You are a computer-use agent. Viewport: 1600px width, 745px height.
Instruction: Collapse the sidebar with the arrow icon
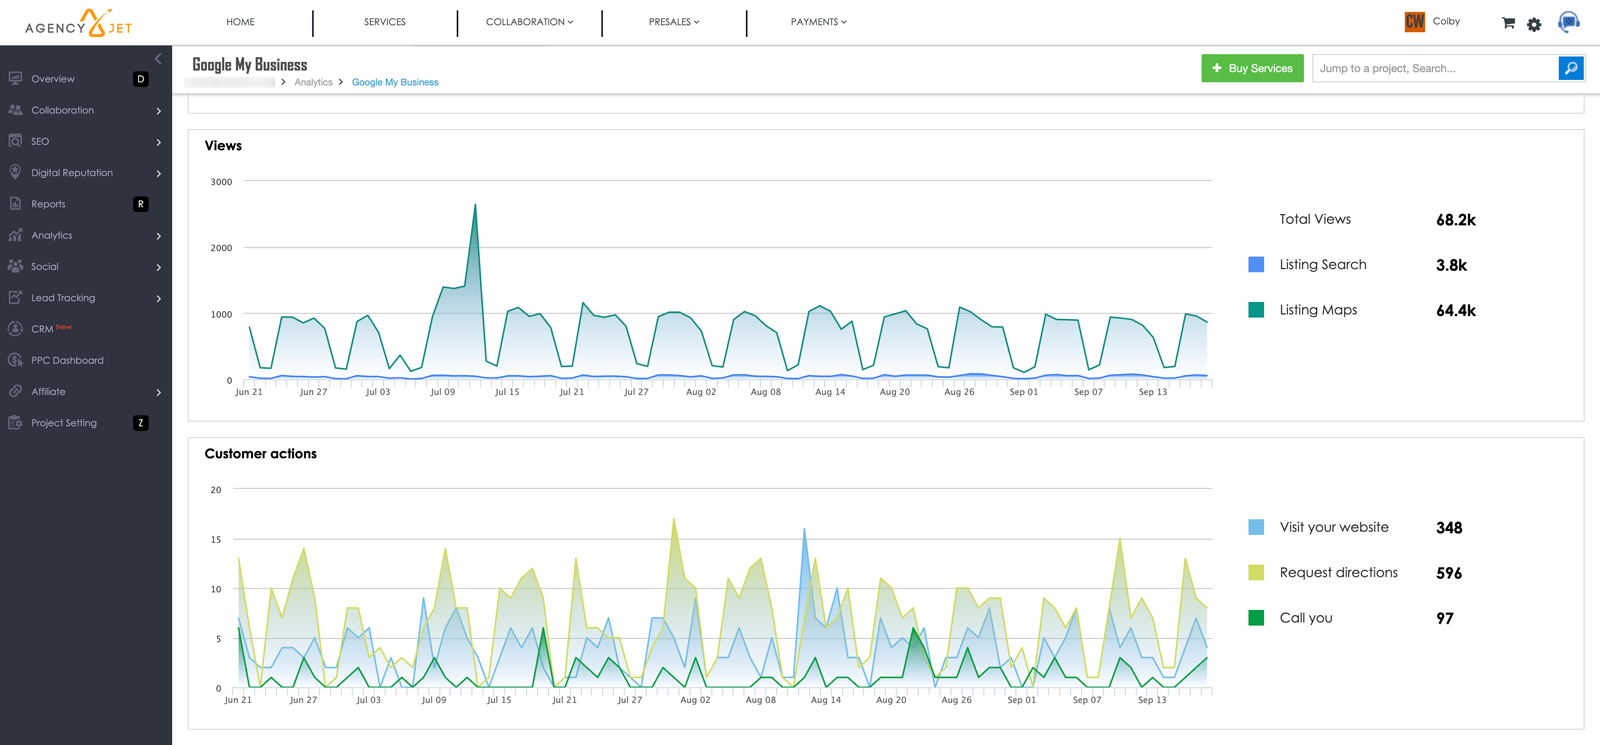pyautogui.click(x=158, y=59)
